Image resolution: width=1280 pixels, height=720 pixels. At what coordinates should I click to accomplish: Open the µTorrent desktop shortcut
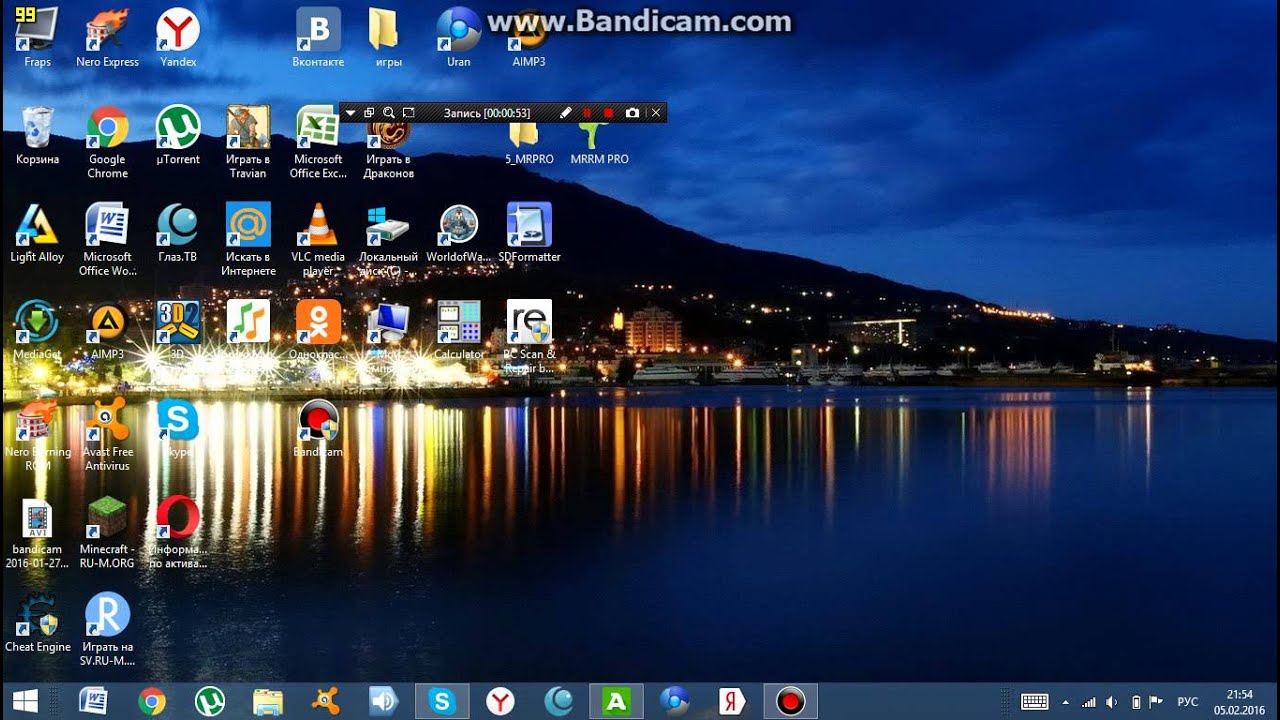[178, 136]
